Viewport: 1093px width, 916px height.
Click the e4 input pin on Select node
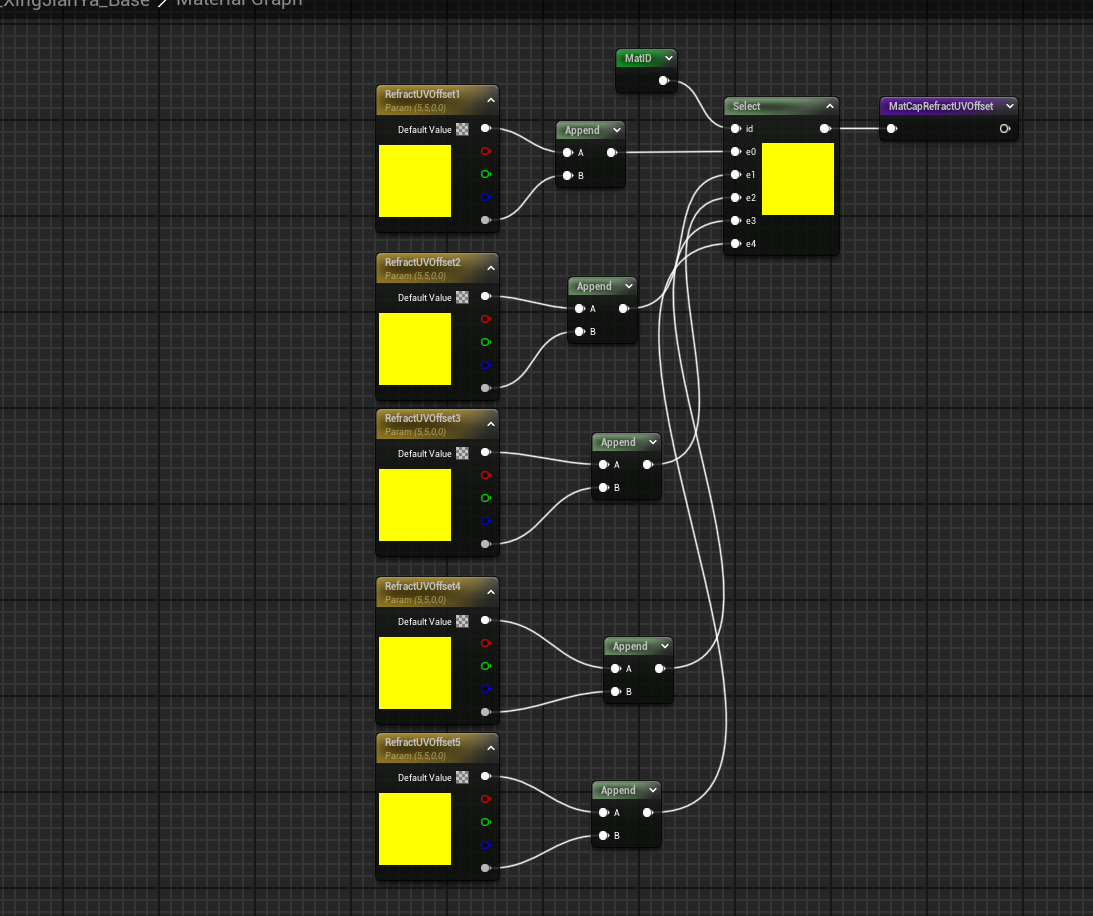tap(735, 244)
